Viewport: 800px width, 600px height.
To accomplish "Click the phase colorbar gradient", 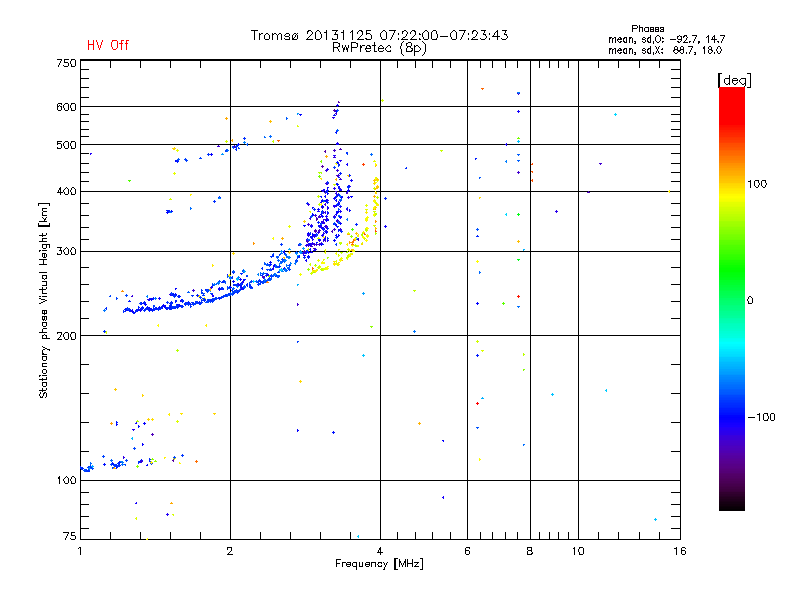I will click(x=732, y=298).
